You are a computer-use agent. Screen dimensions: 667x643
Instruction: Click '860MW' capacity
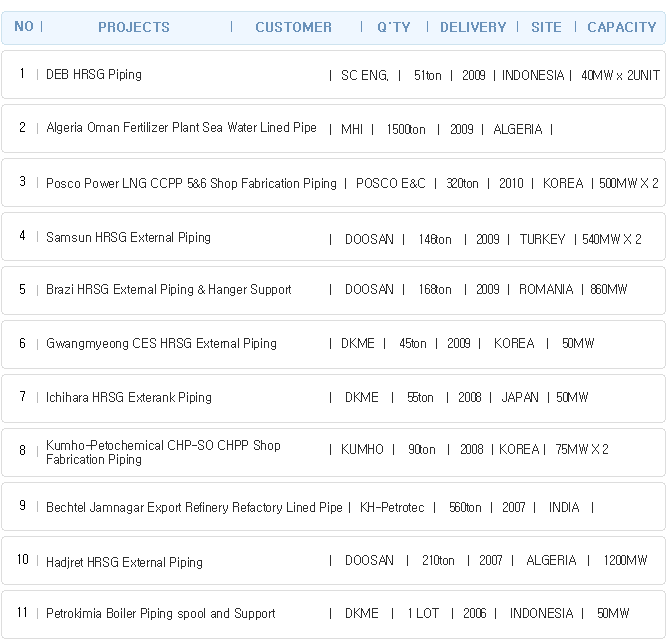pos(608,290)
